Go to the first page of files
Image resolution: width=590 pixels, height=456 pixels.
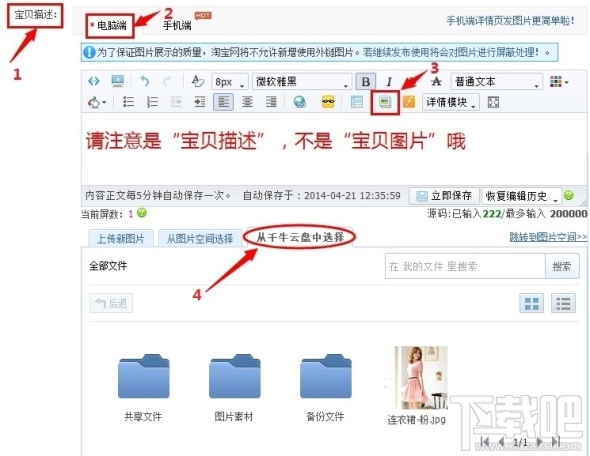(x=485, y=442)
